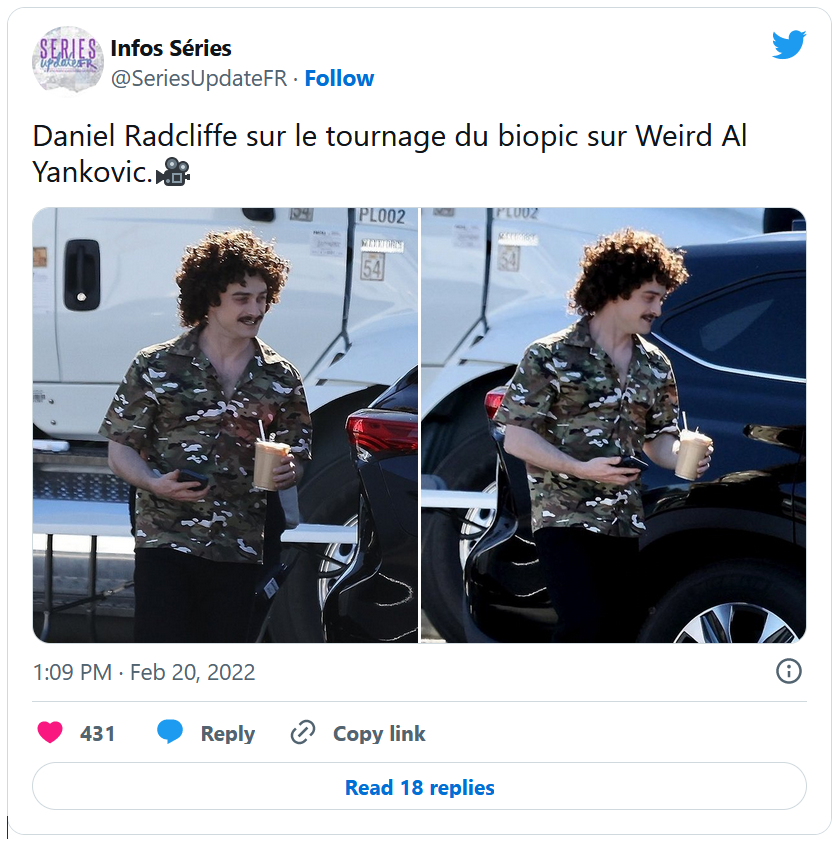
Task: Open the right photo with dark car
Action: (614, 425)
